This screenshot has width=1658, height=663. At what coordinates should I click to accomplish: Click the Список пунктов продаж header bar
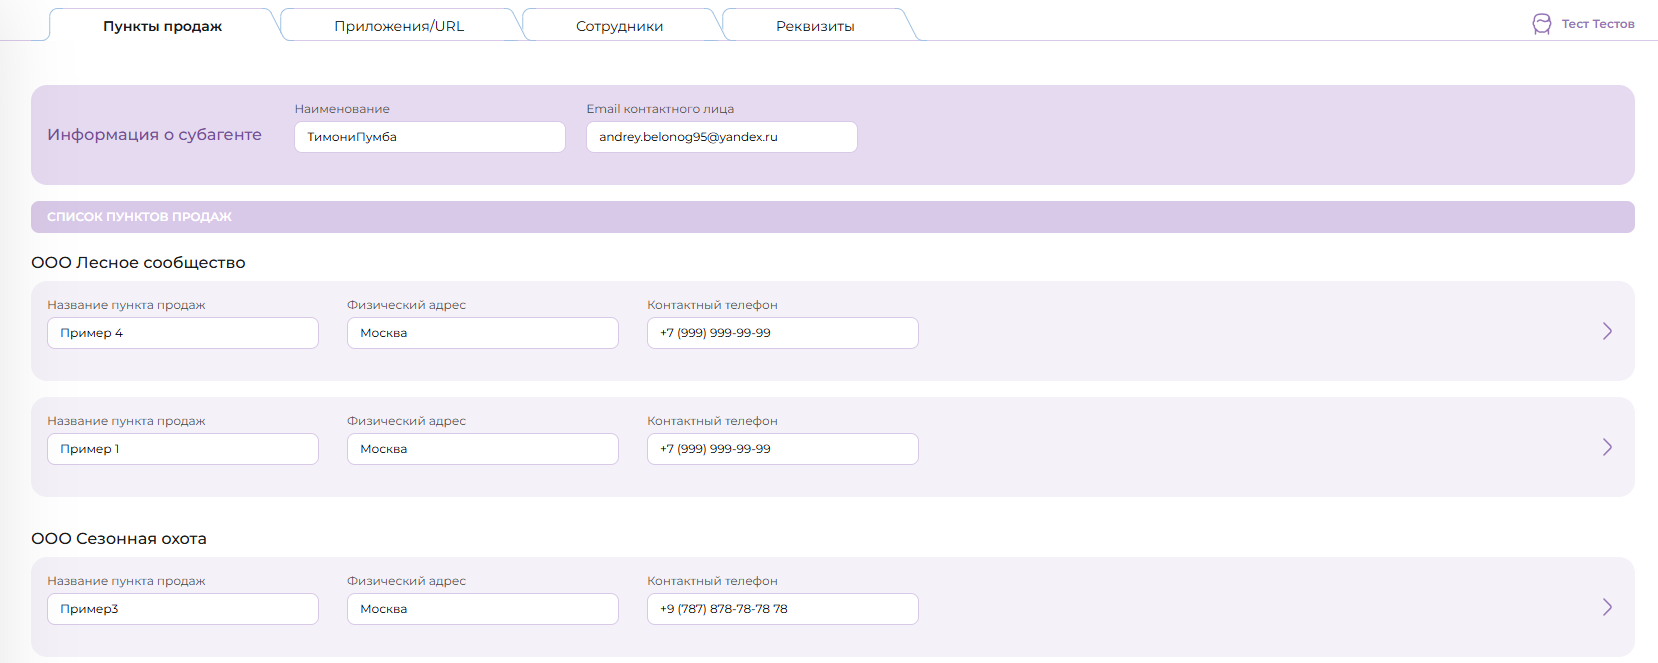[x=832, y=217]
